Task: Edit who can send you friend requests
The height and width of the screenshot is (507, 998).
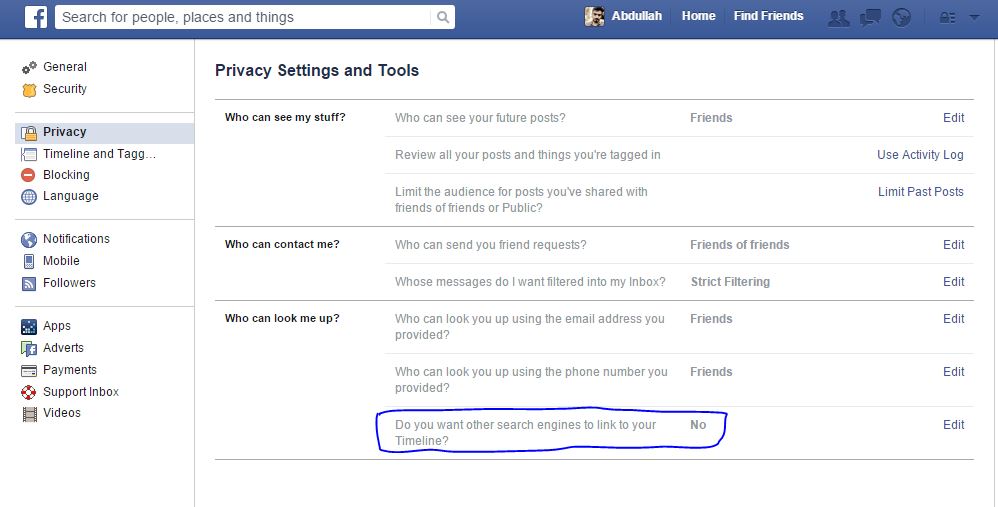Action: pyautogui.click(x=953, y=245)
